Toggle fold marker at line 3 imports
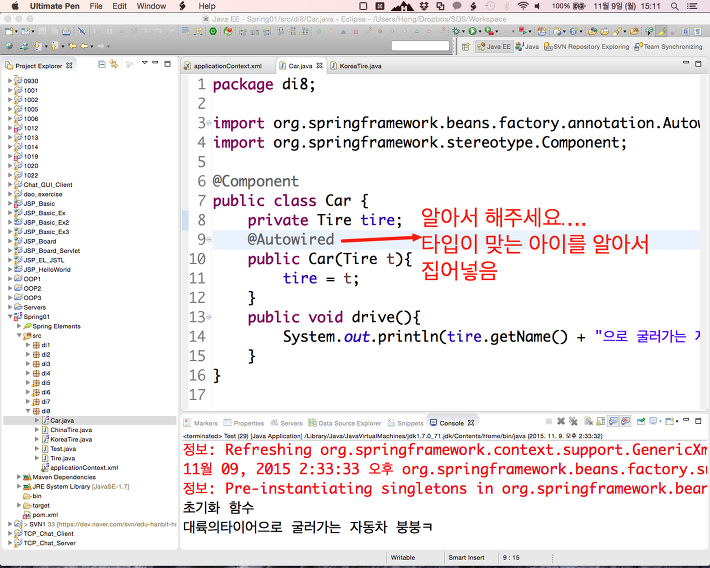Image resolution: width=710 pixels, height=568 pixels. pos(209,123)
